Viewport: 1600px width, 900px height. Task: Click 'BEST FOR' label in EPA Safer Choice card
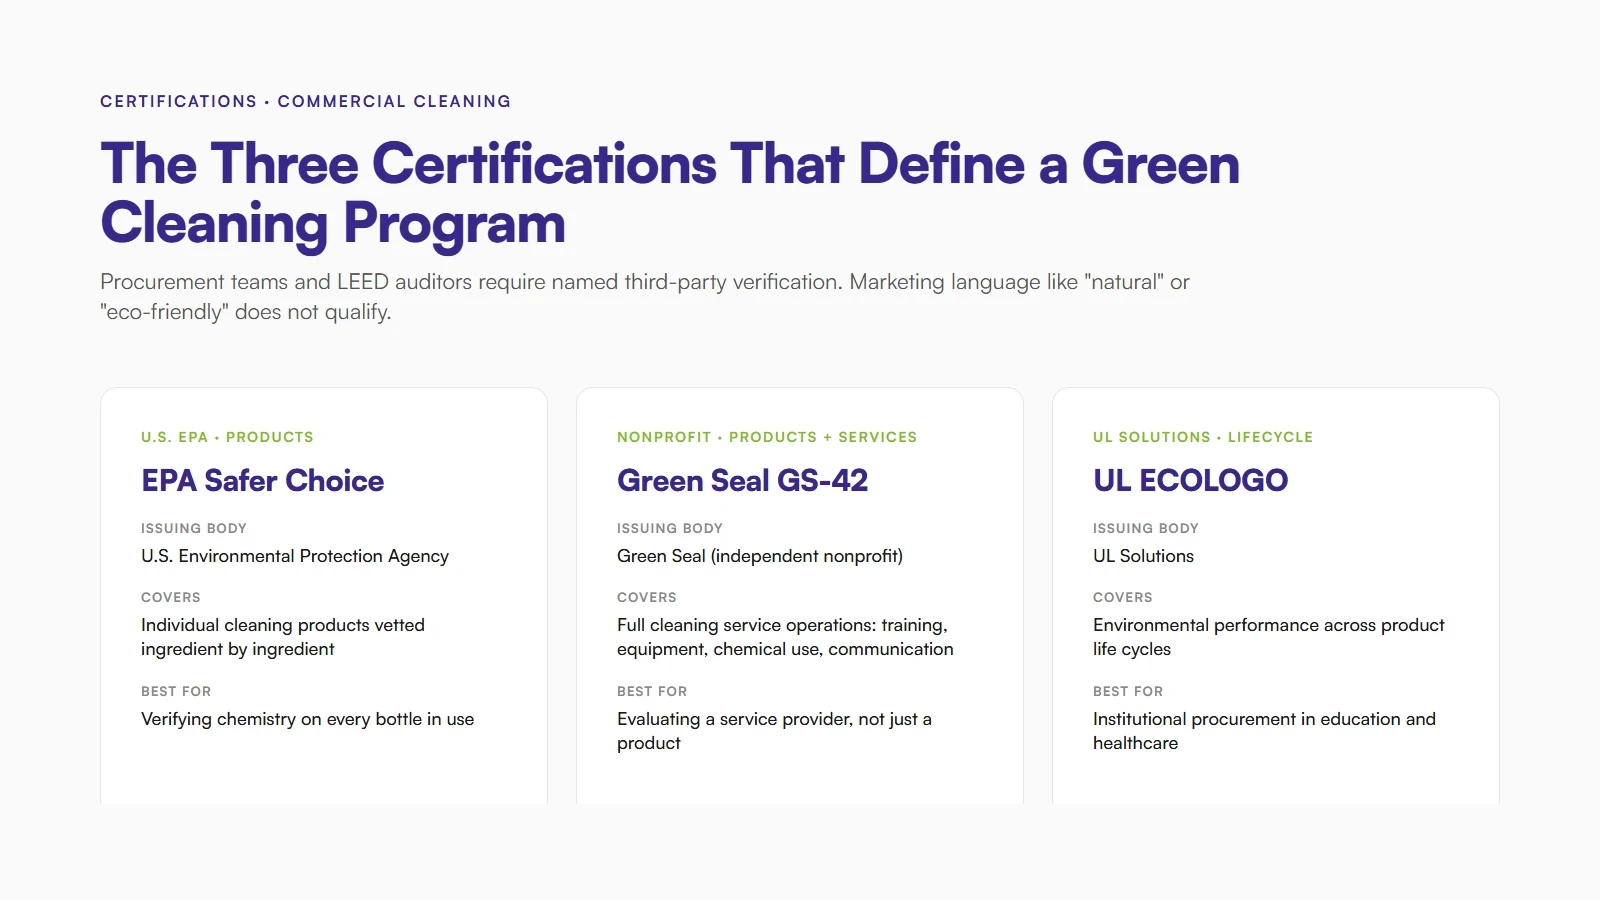coord(176,691)
